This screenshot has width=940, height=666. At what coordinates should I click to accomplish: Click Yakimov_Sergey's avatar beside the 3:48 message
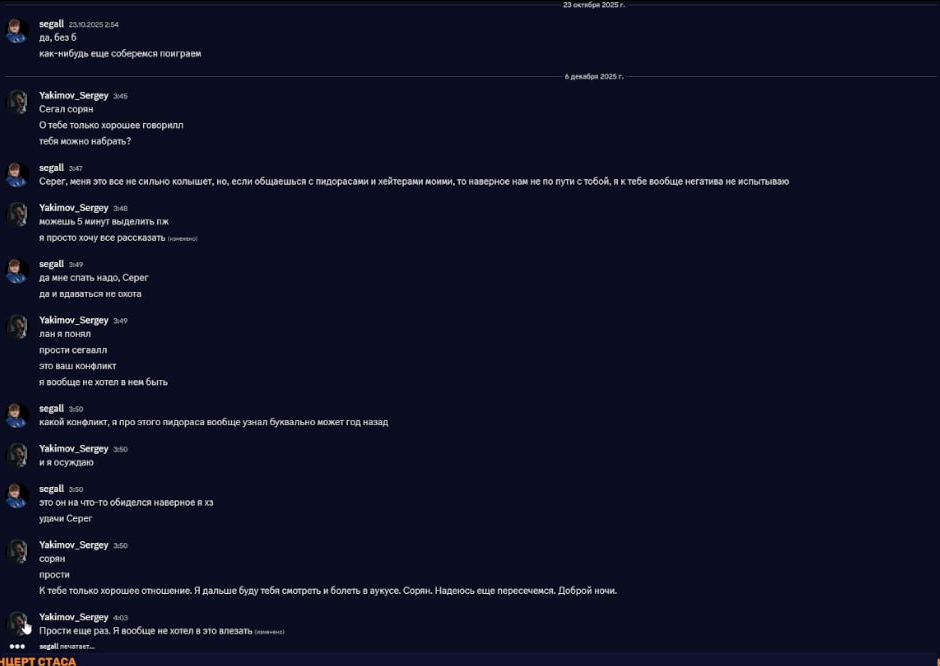(x=17, y=214)
